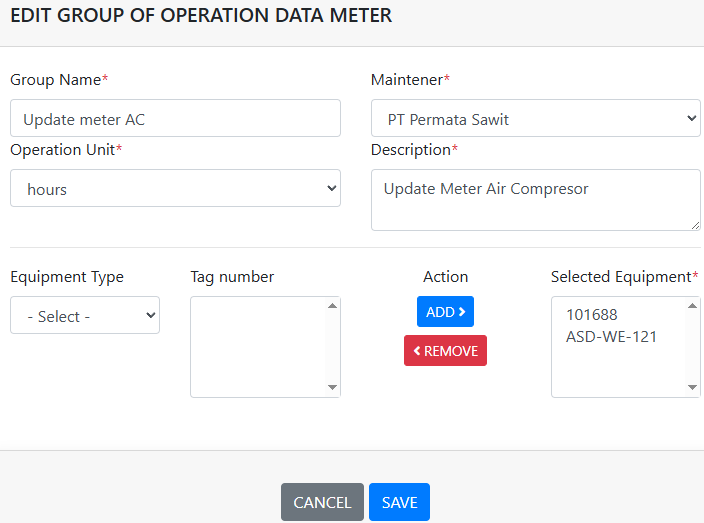This screenshot has height=523, width=704.
Task: Click the red REMOVE button
Action: (445, 351)
